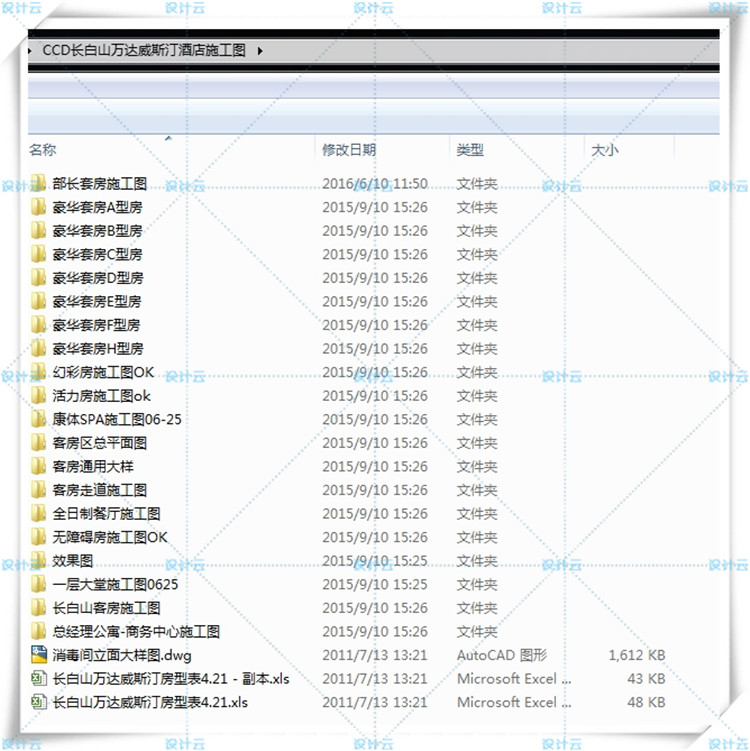750x751 pixels.
Task: Select the folder name 客房区总平面图
Action: pos(100,443)
